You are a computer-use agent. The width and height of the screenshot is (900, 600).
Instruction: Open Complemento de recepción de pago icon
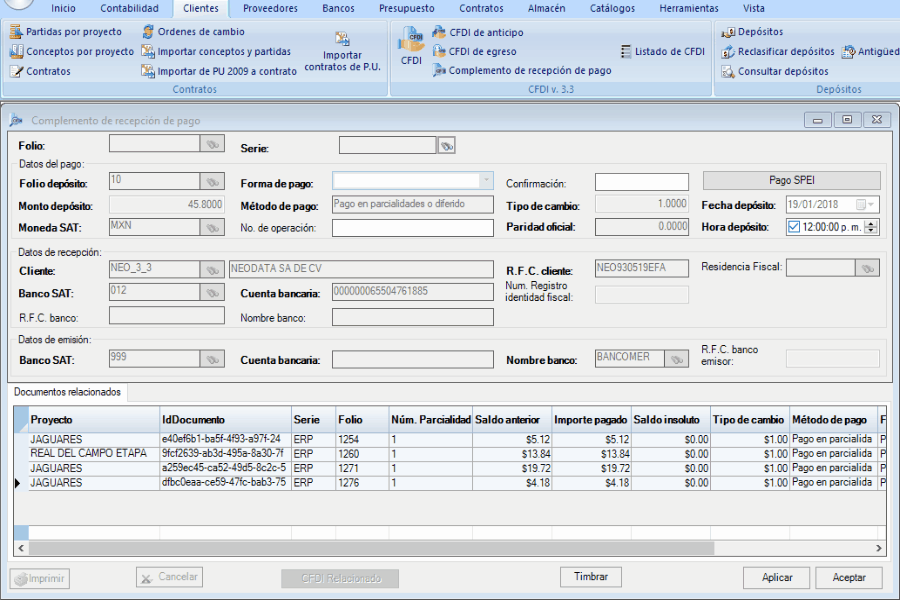pyautogui.click(x=439, y=71)
